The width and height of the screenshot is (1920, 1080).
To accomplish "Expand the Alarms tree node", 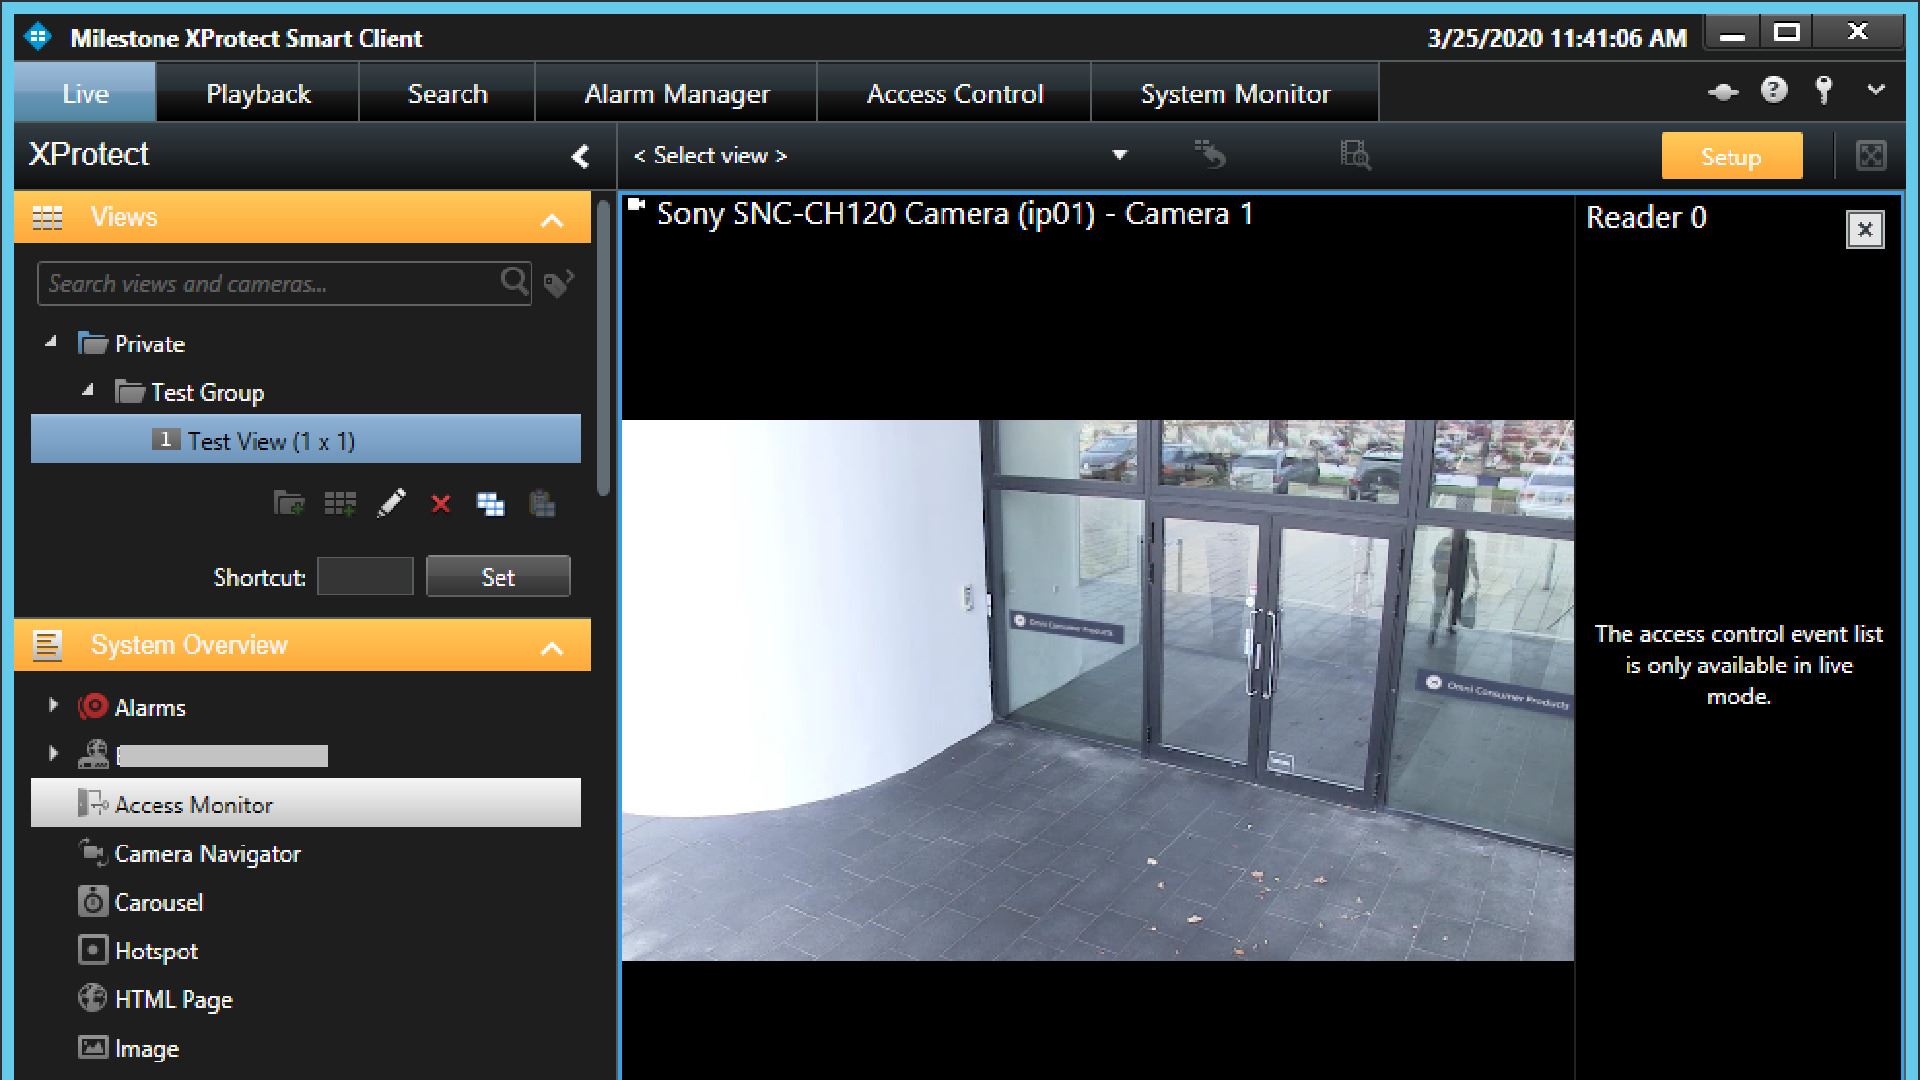I will coord(53,705).
